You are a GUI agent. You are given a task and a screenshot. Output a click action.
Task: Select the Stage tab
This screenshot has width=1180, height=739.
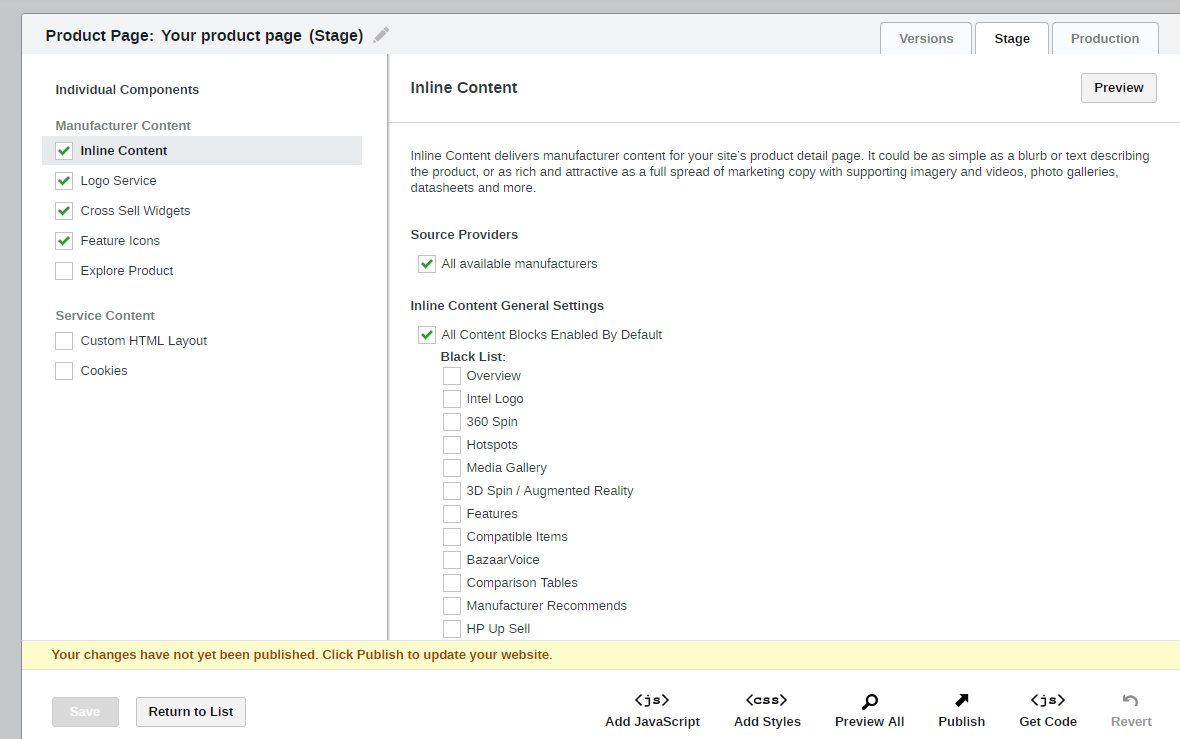coord(1011,38)
